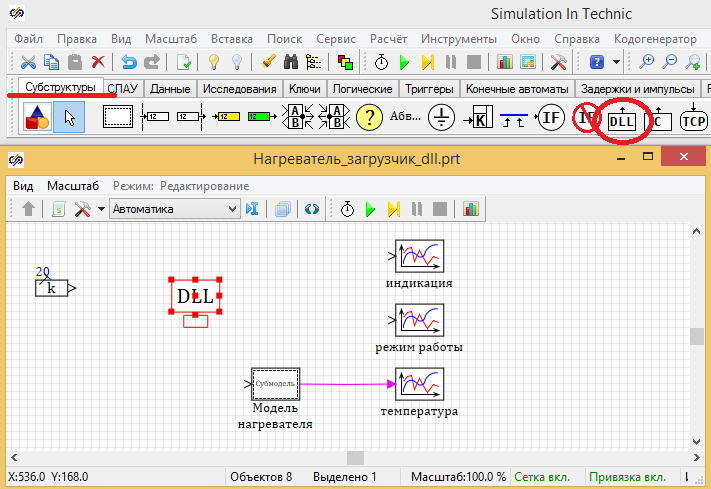The width and height of the screenshot is (711, 489).
Task: Start calculation with main toolbar green play
Action: (x=404, y=62)
